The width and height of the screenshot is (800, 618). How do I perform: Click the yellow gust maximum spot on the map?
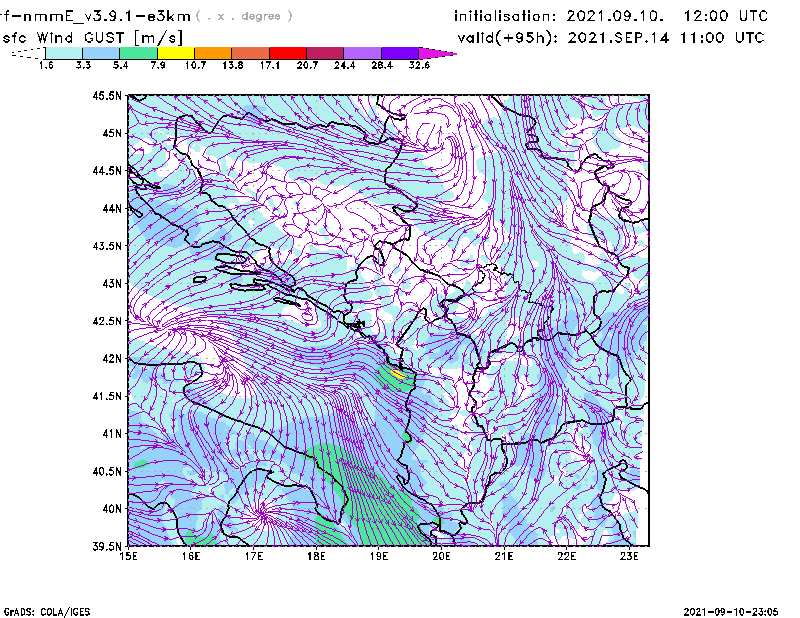click(x=398, y=374)
